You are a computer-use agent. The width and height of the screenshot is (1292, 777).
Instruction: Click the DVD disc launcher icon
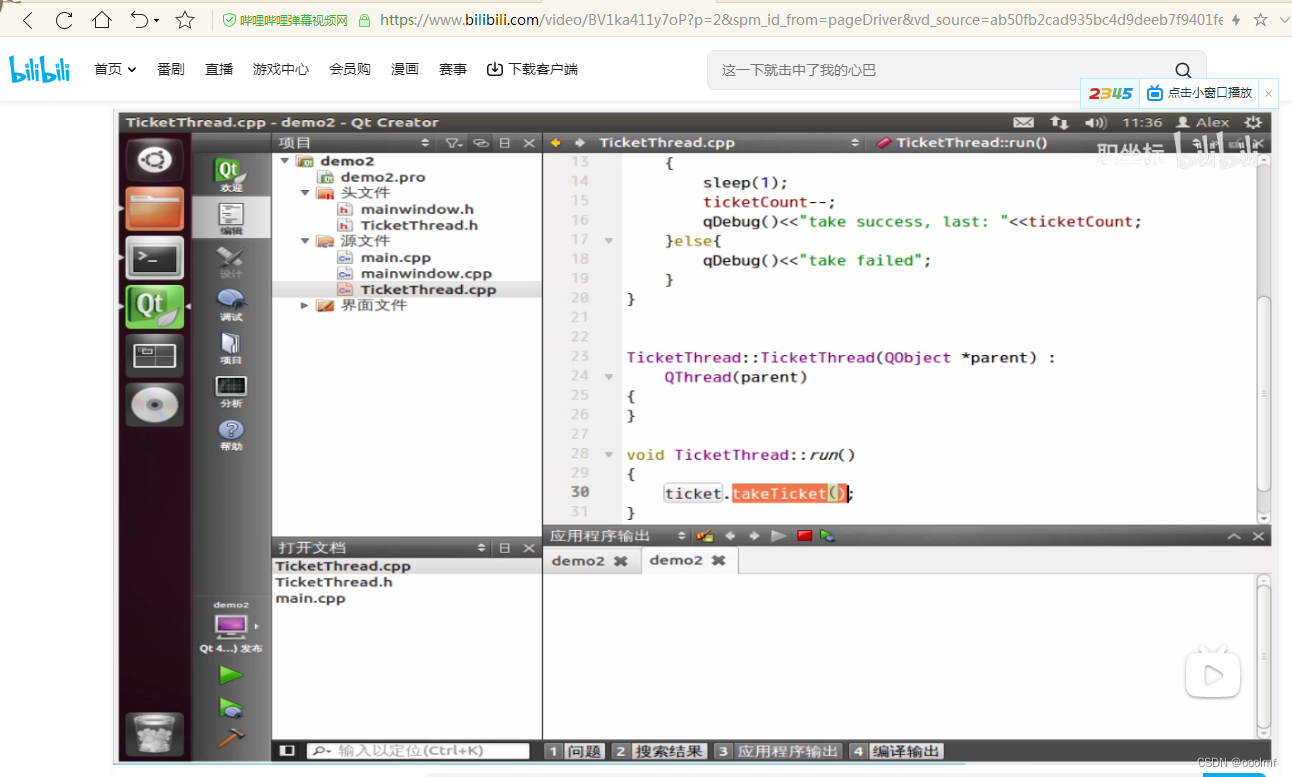pos(154,404)
